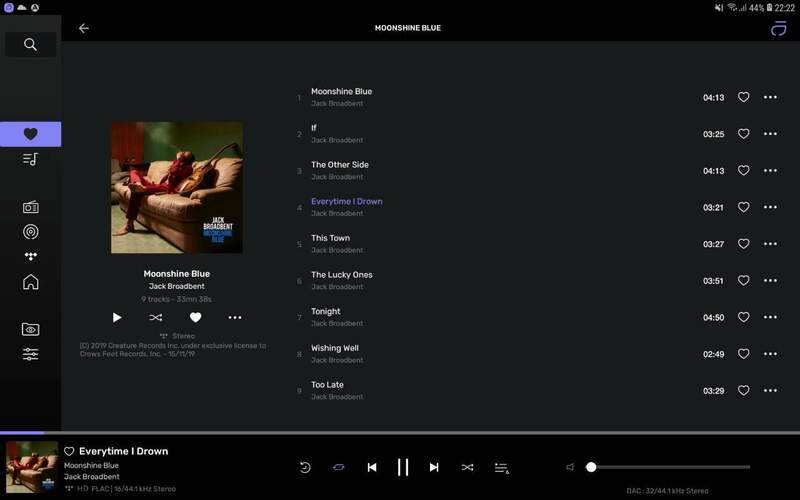The height and width of the screenshot is (500, 800).
Task: Open Jack Broadbent link in player bar
Action: click(92, 477)
